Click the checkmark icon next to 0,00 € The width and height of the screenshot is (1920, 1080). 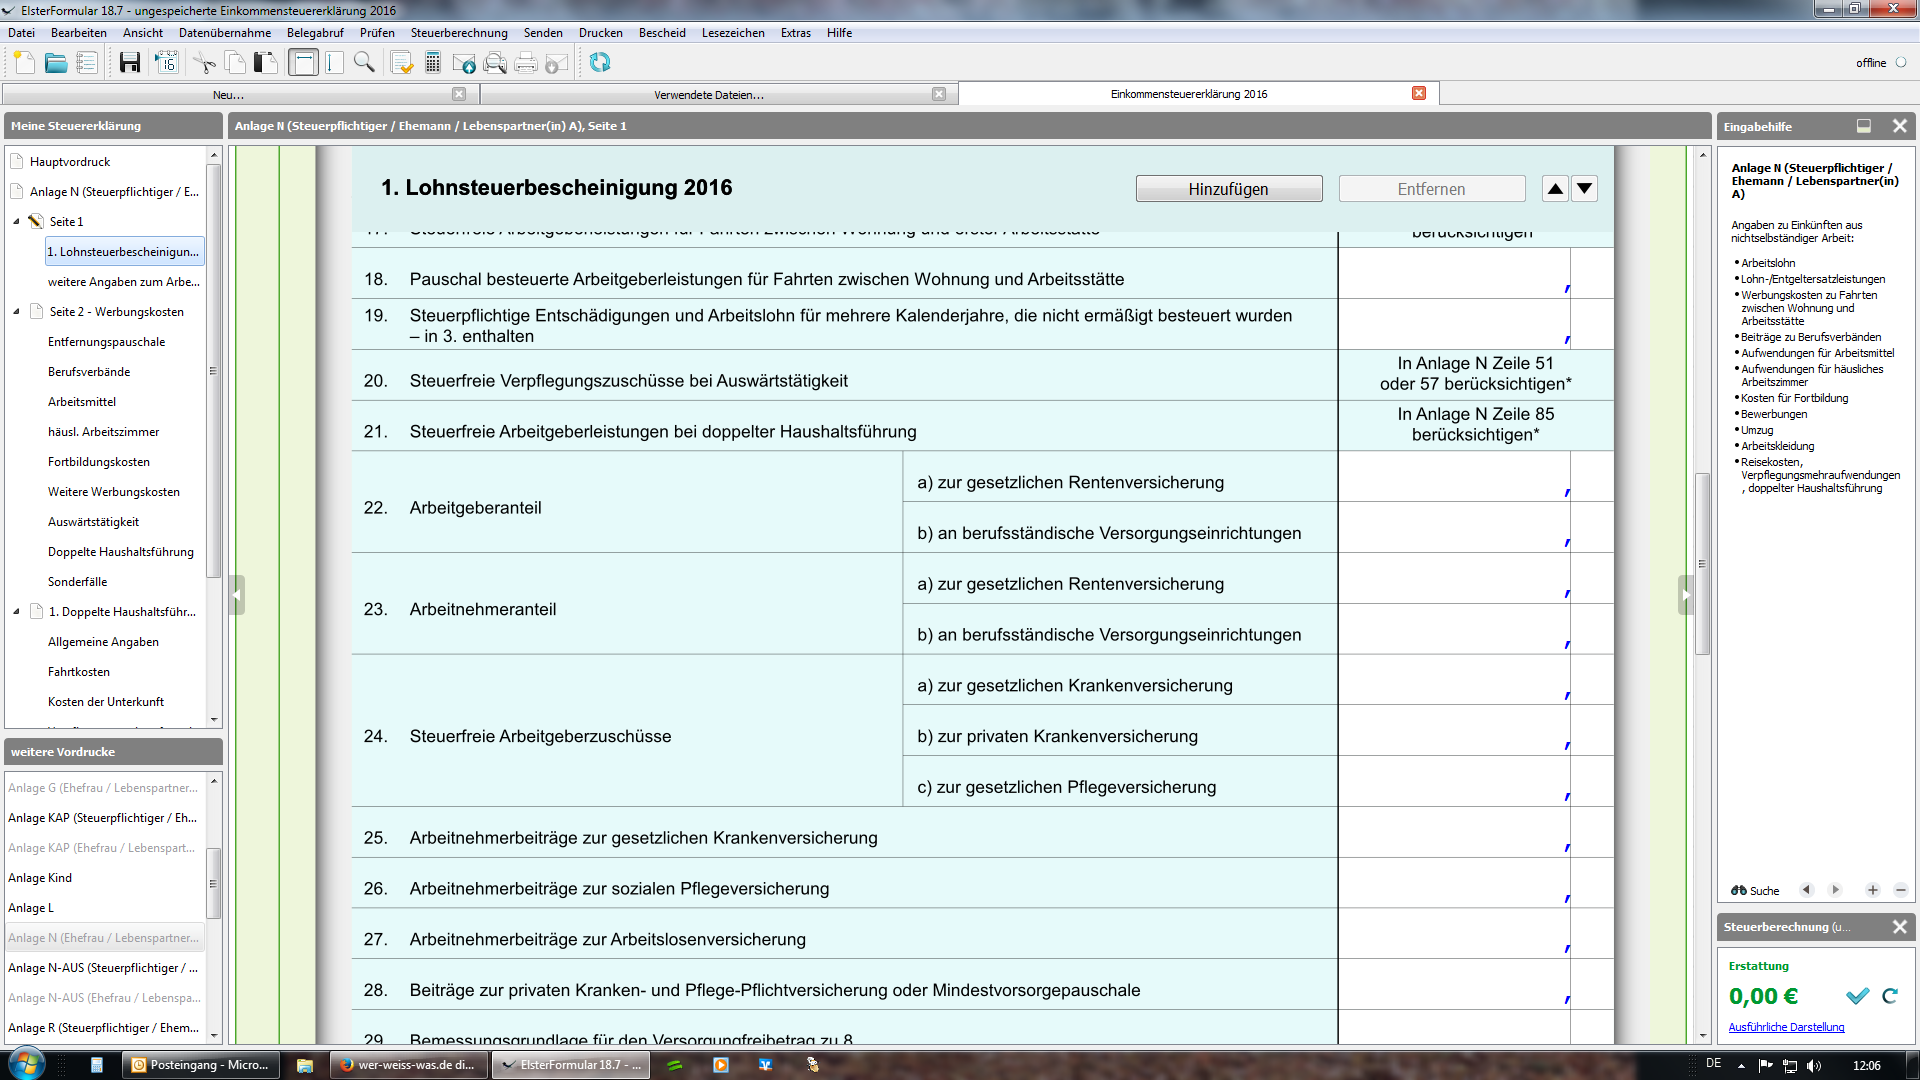(x=1857, y=996)
